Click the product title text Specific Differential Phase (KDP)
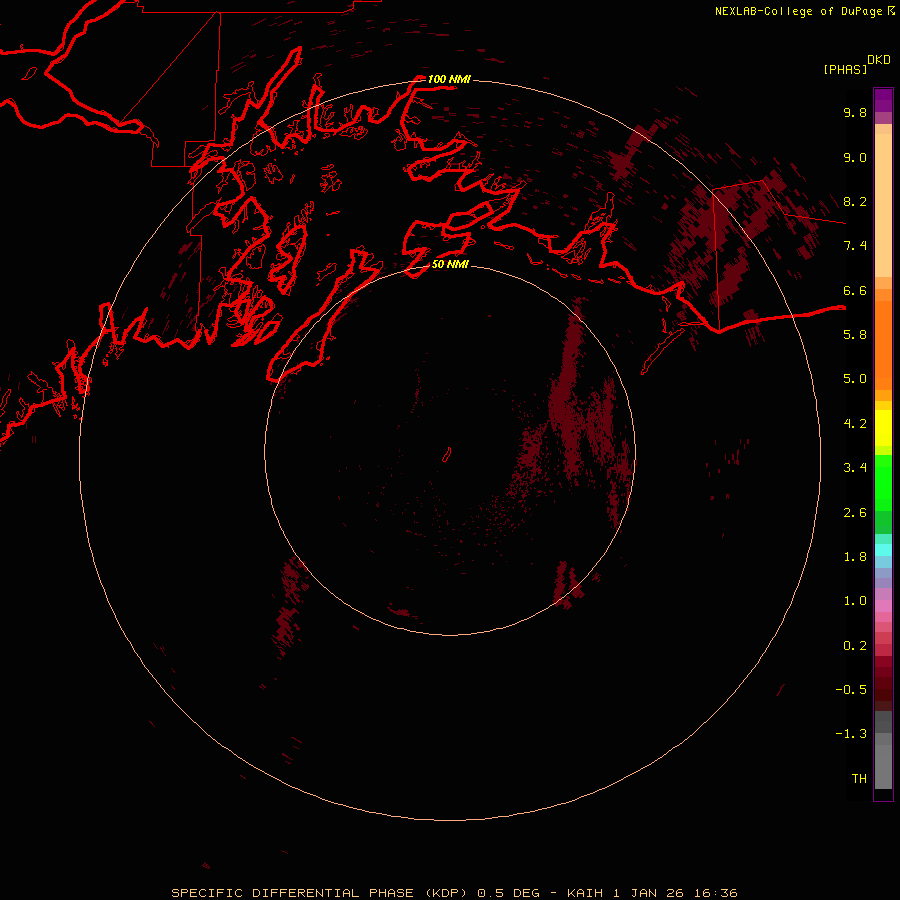Viewport: 900px width, 900px height. point(321,893)
